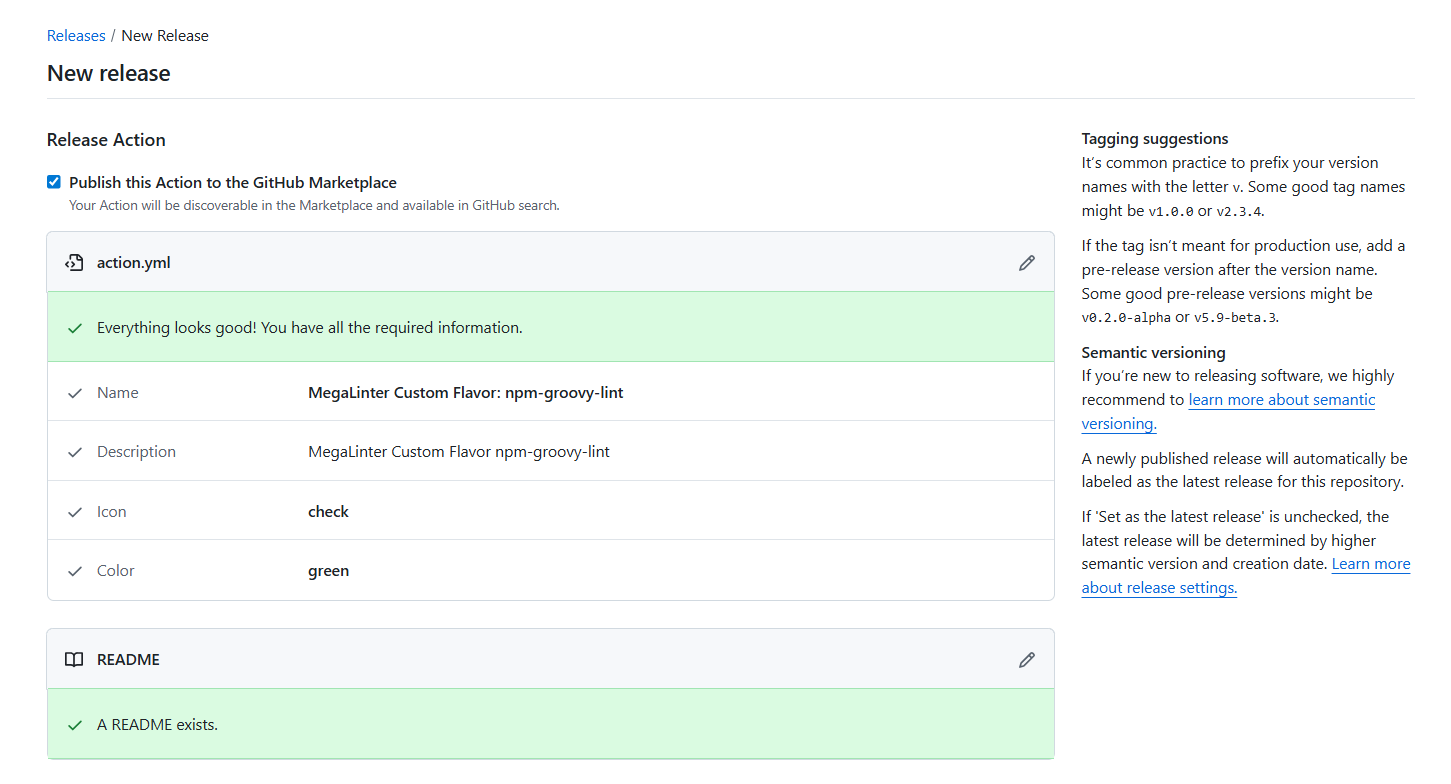Click the checkmark icon next to Description
Viewport: 1451px width, 784px height.
tap(74, 452)
